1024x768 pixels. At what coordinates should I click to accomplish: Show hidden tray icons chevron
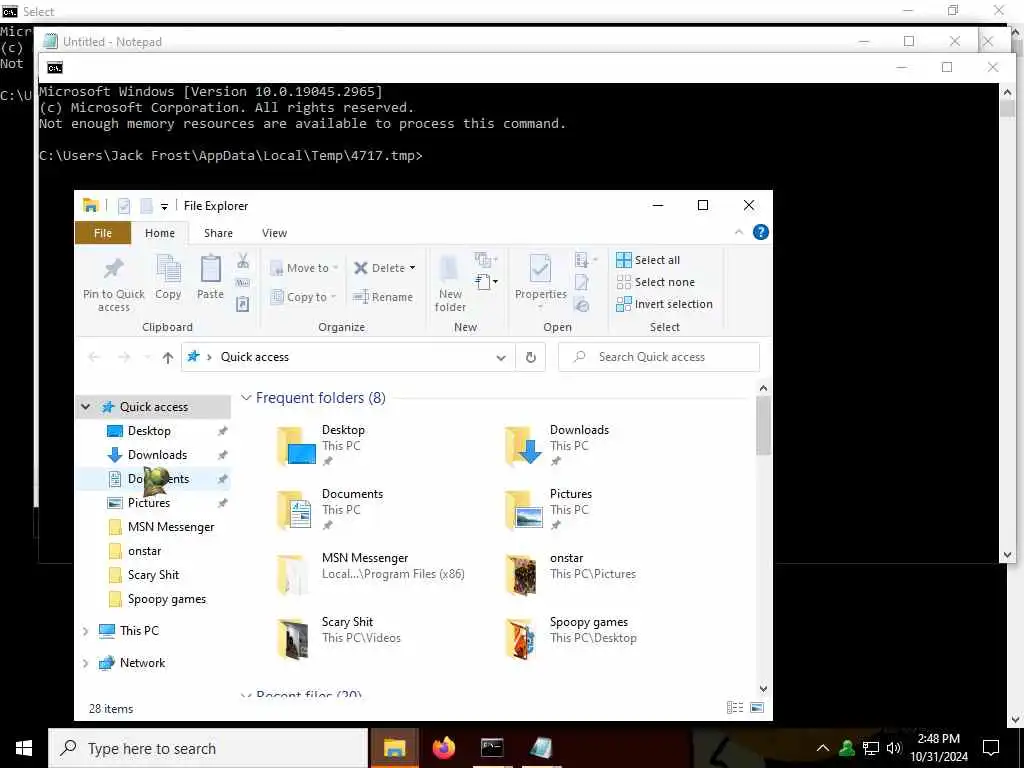(x=823, y=748)
